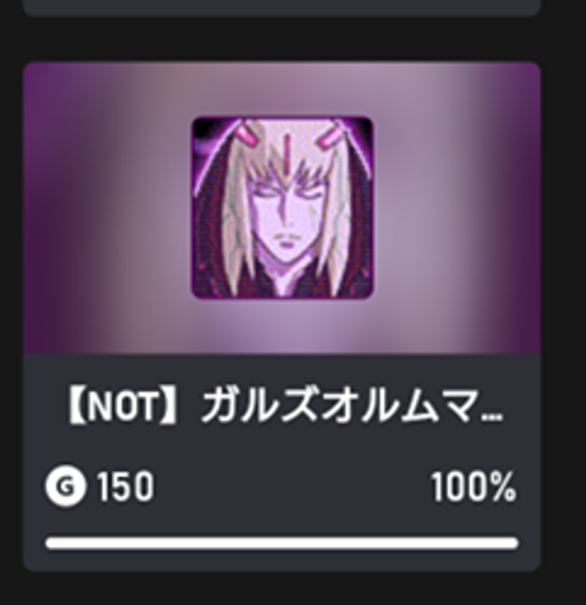This screenshot has width=586, height=605.
Task: Click the right end of the progress bar
Action: tap(512, 543)
